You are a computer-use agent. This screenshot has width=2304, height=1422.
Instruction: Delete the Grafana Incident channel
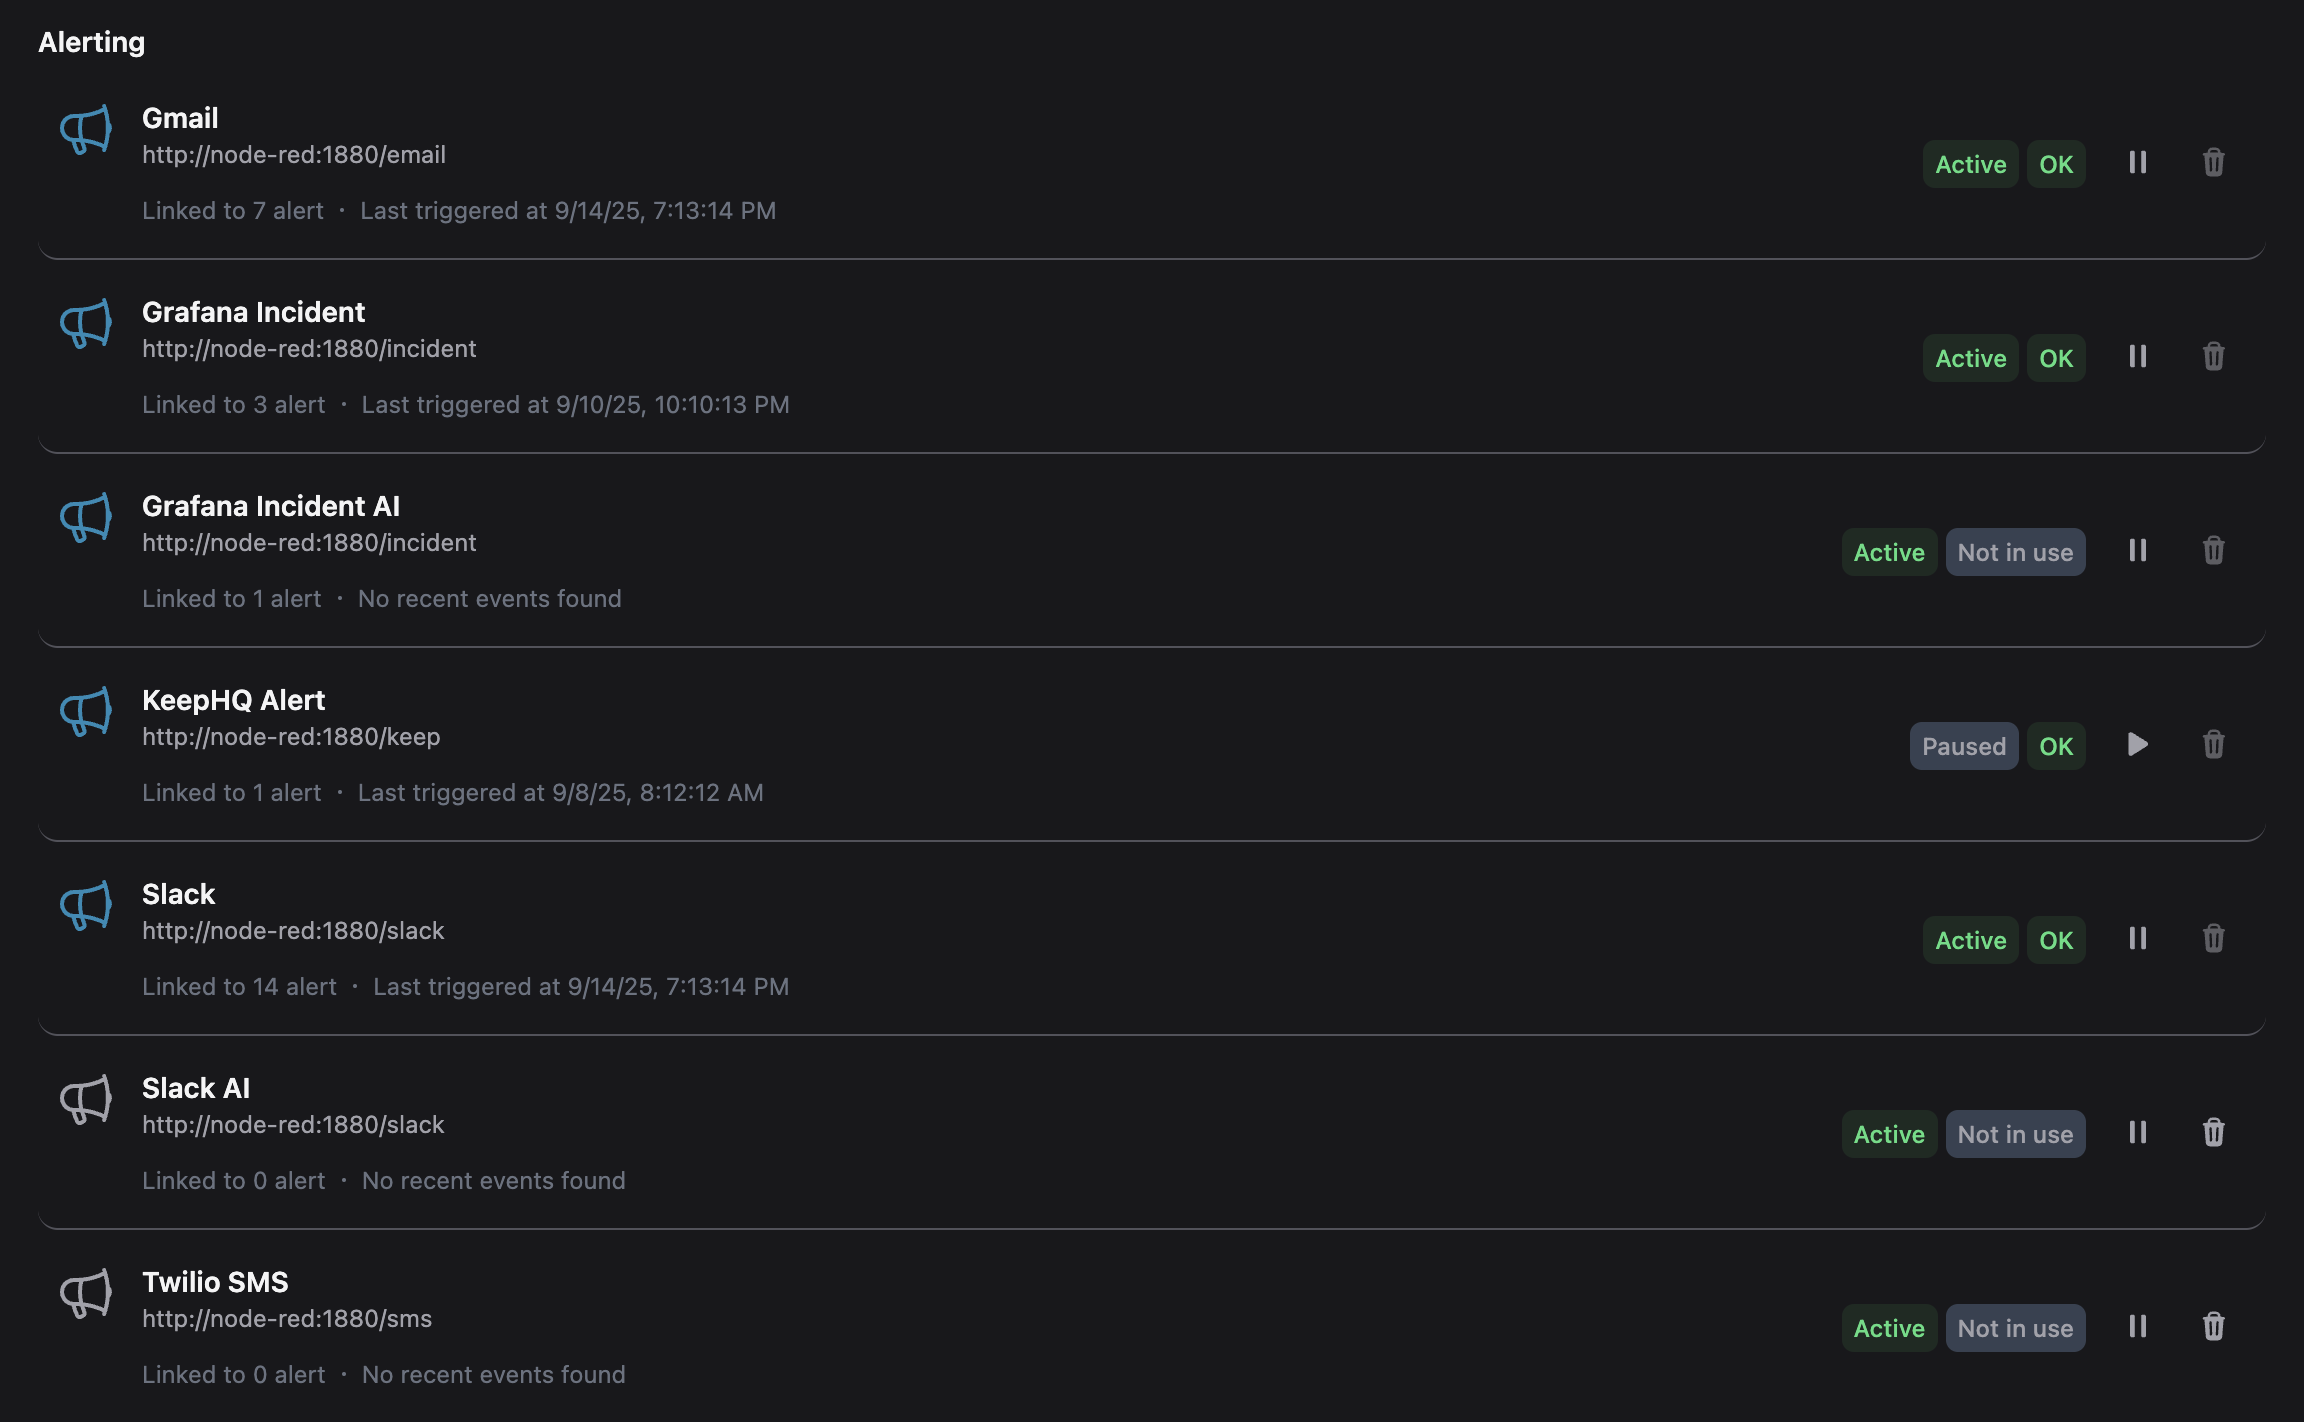pos(2213,357)
